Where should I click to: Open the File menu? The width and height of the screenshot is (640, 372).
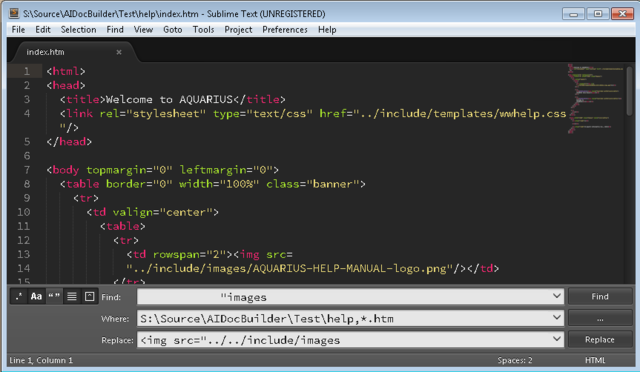pos(18,30)
